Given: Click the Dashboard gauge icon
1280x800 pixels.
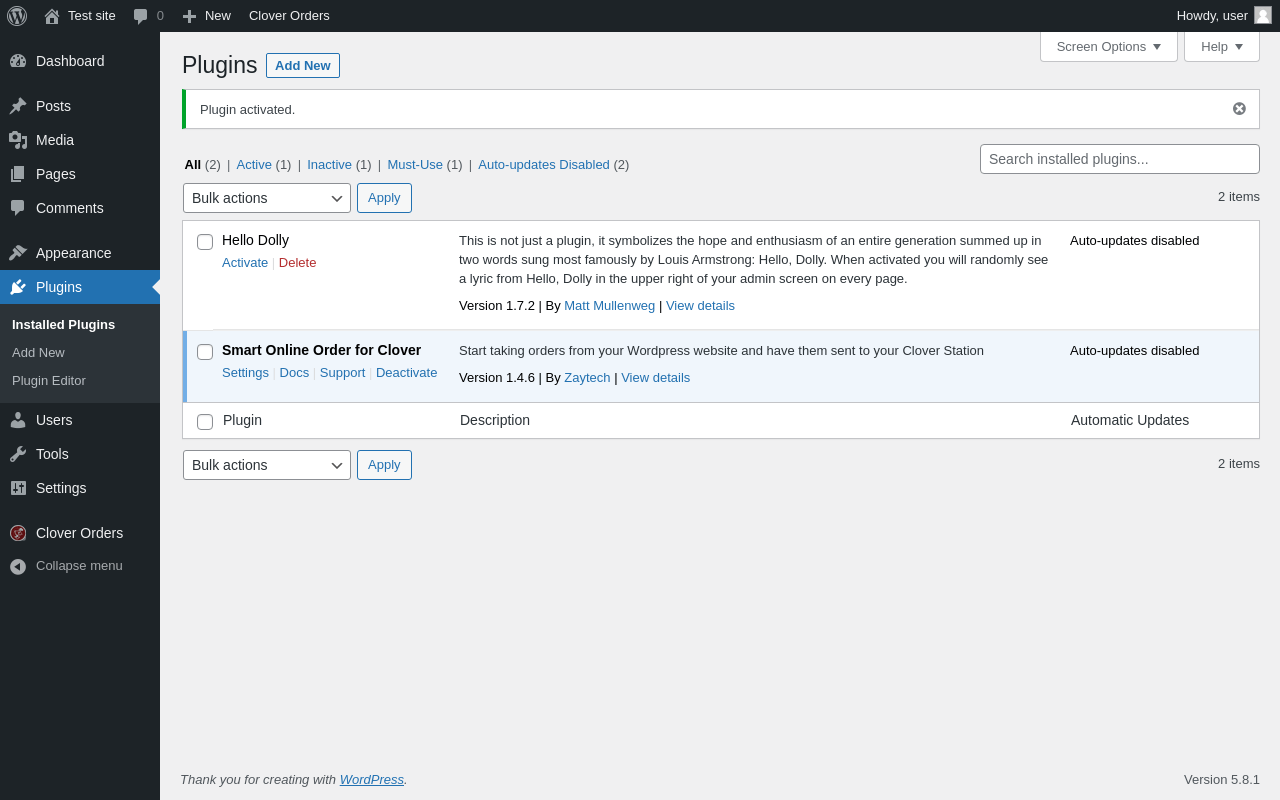Looking at the screenshot, I should (18, 61).
